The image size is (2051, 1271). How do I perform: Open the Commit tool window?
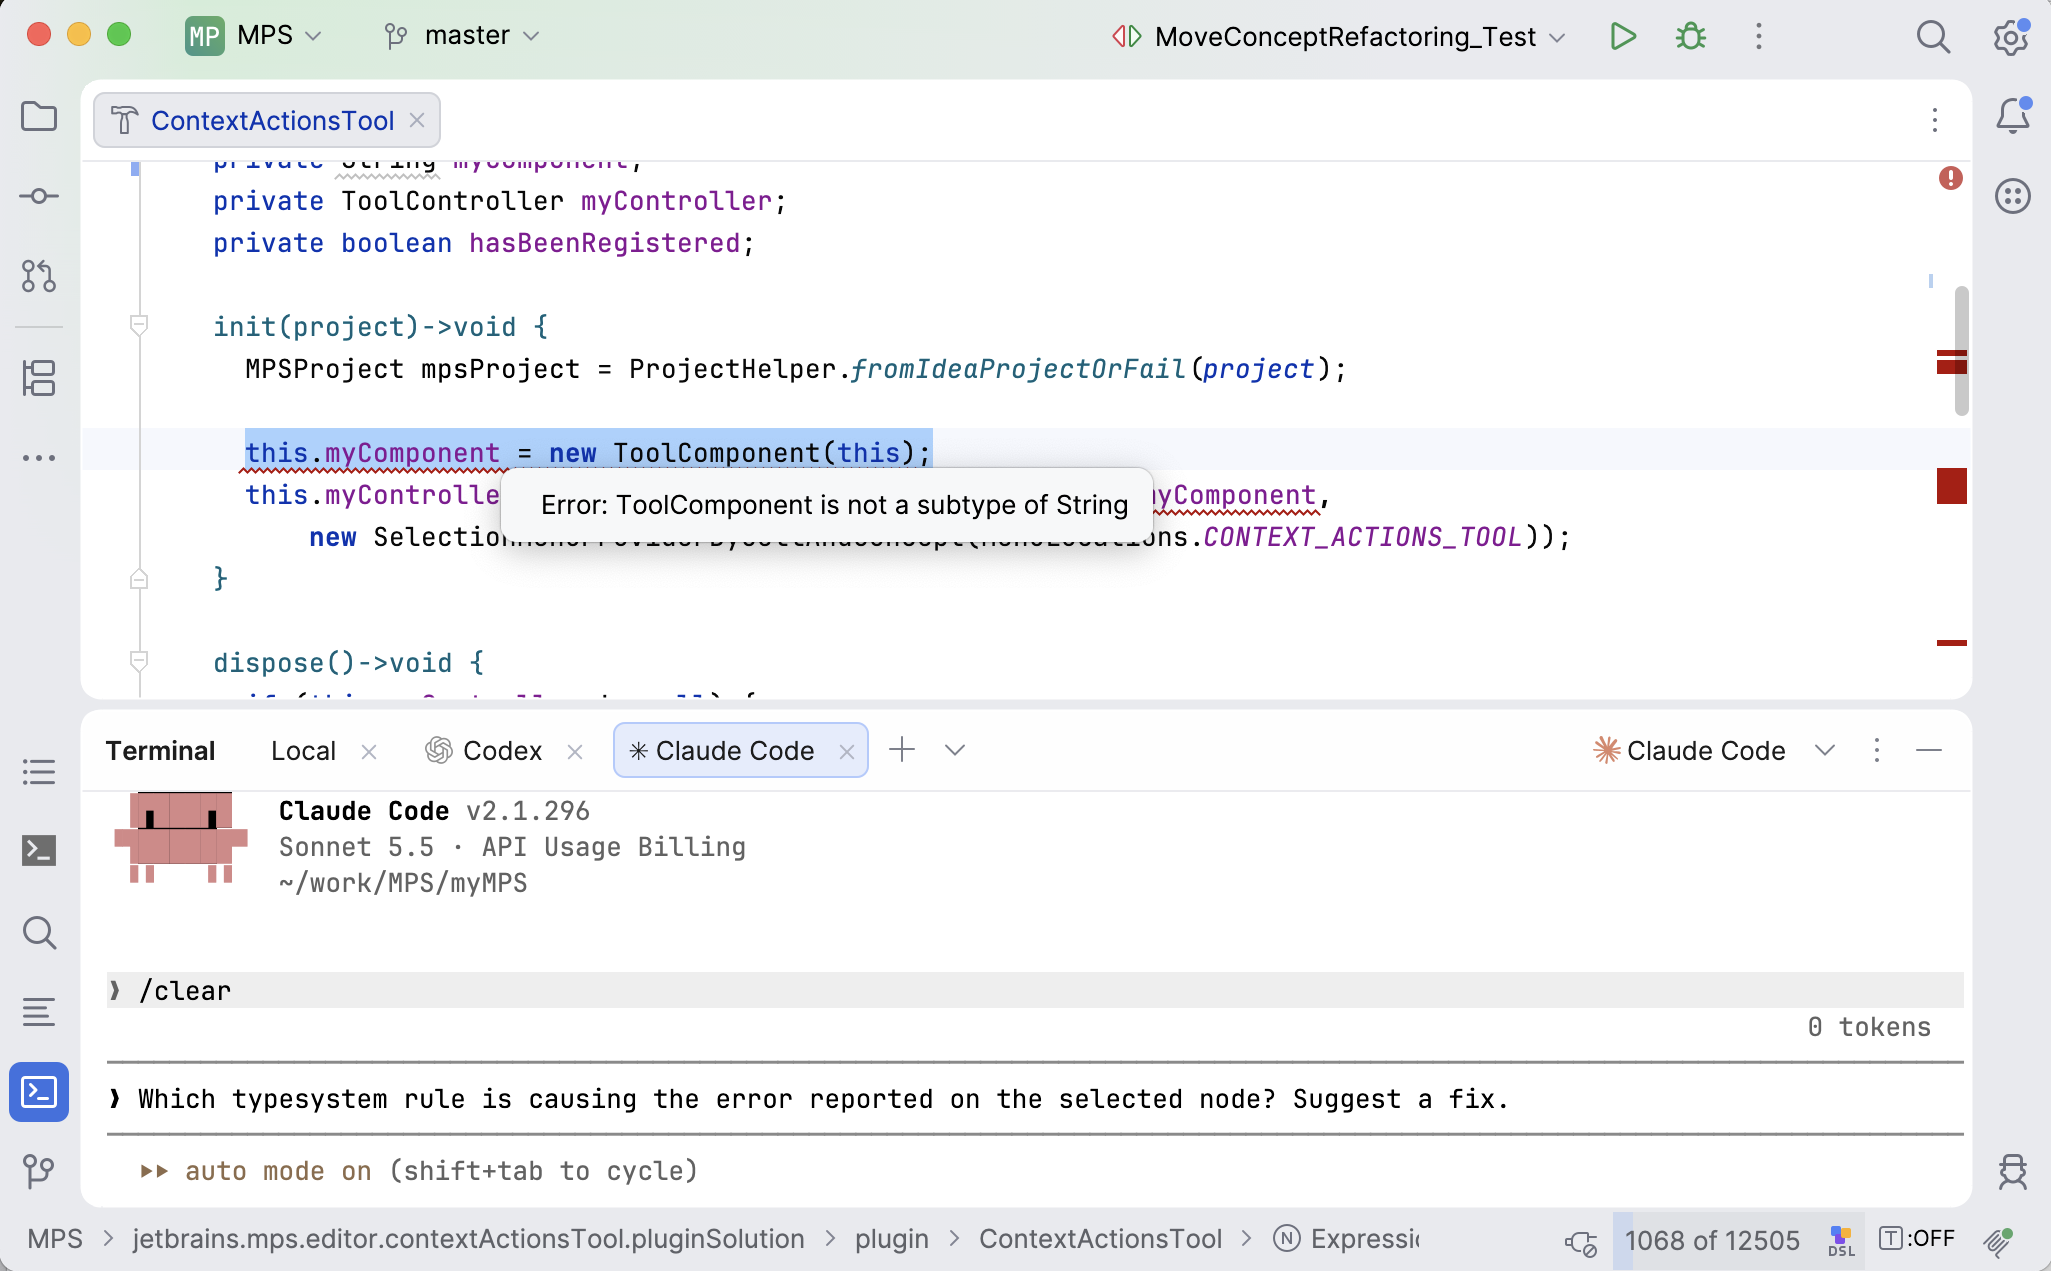click(39, 196)
